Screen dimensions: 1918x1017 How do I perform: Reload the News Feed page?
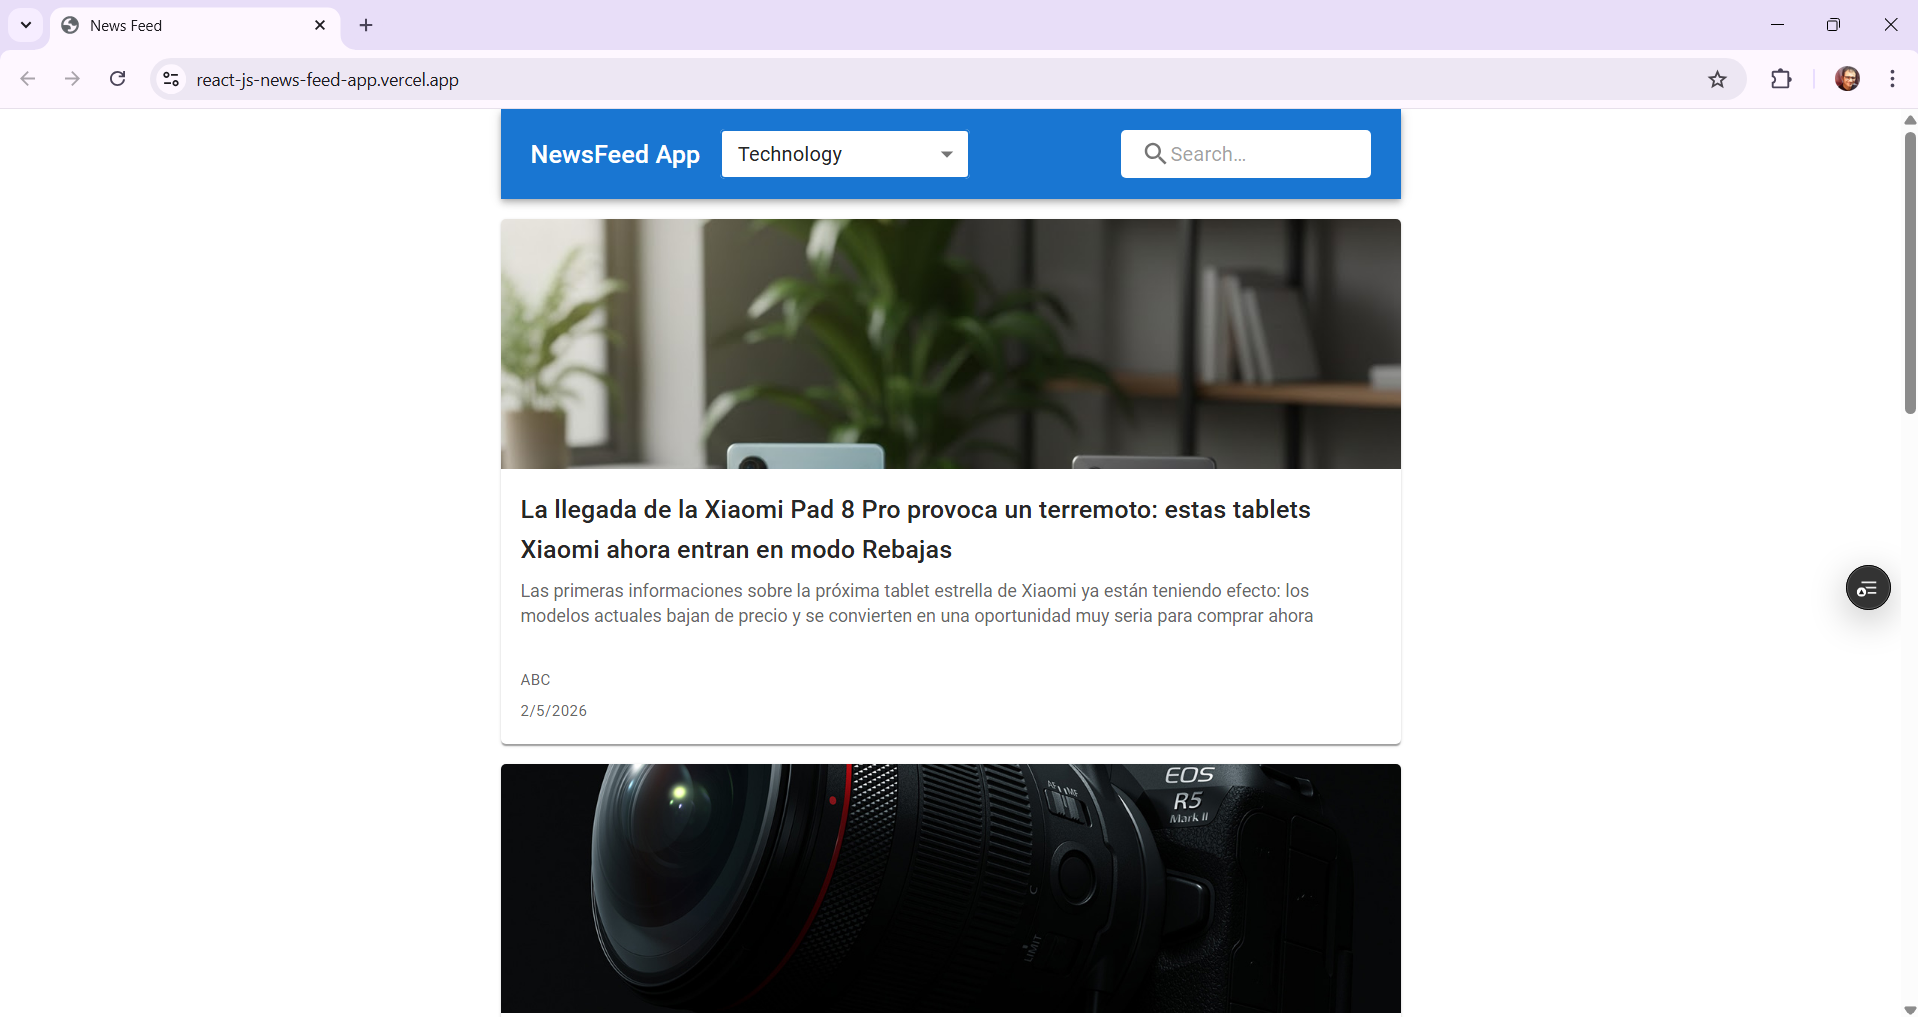point(117,79)
